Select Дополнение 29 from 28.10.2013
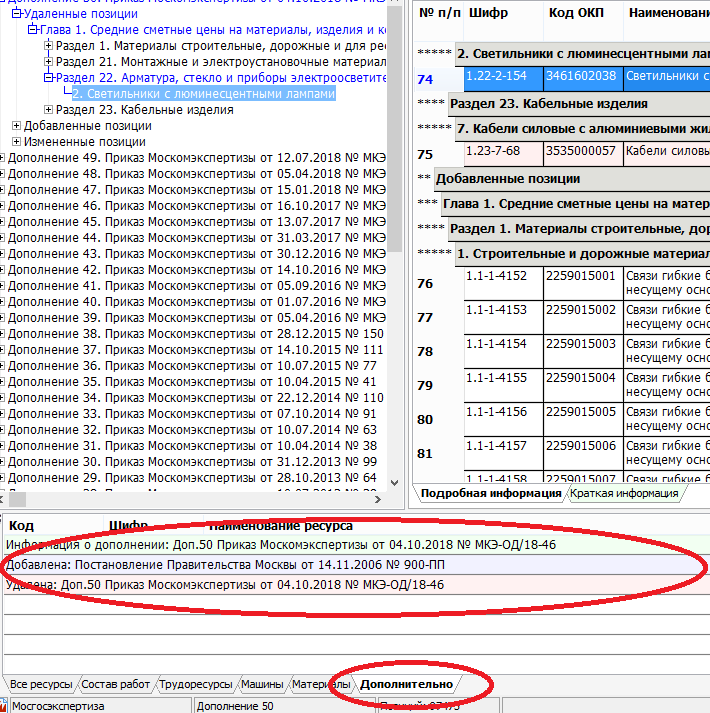Screen dimensions: 710x713 [192, 478]
